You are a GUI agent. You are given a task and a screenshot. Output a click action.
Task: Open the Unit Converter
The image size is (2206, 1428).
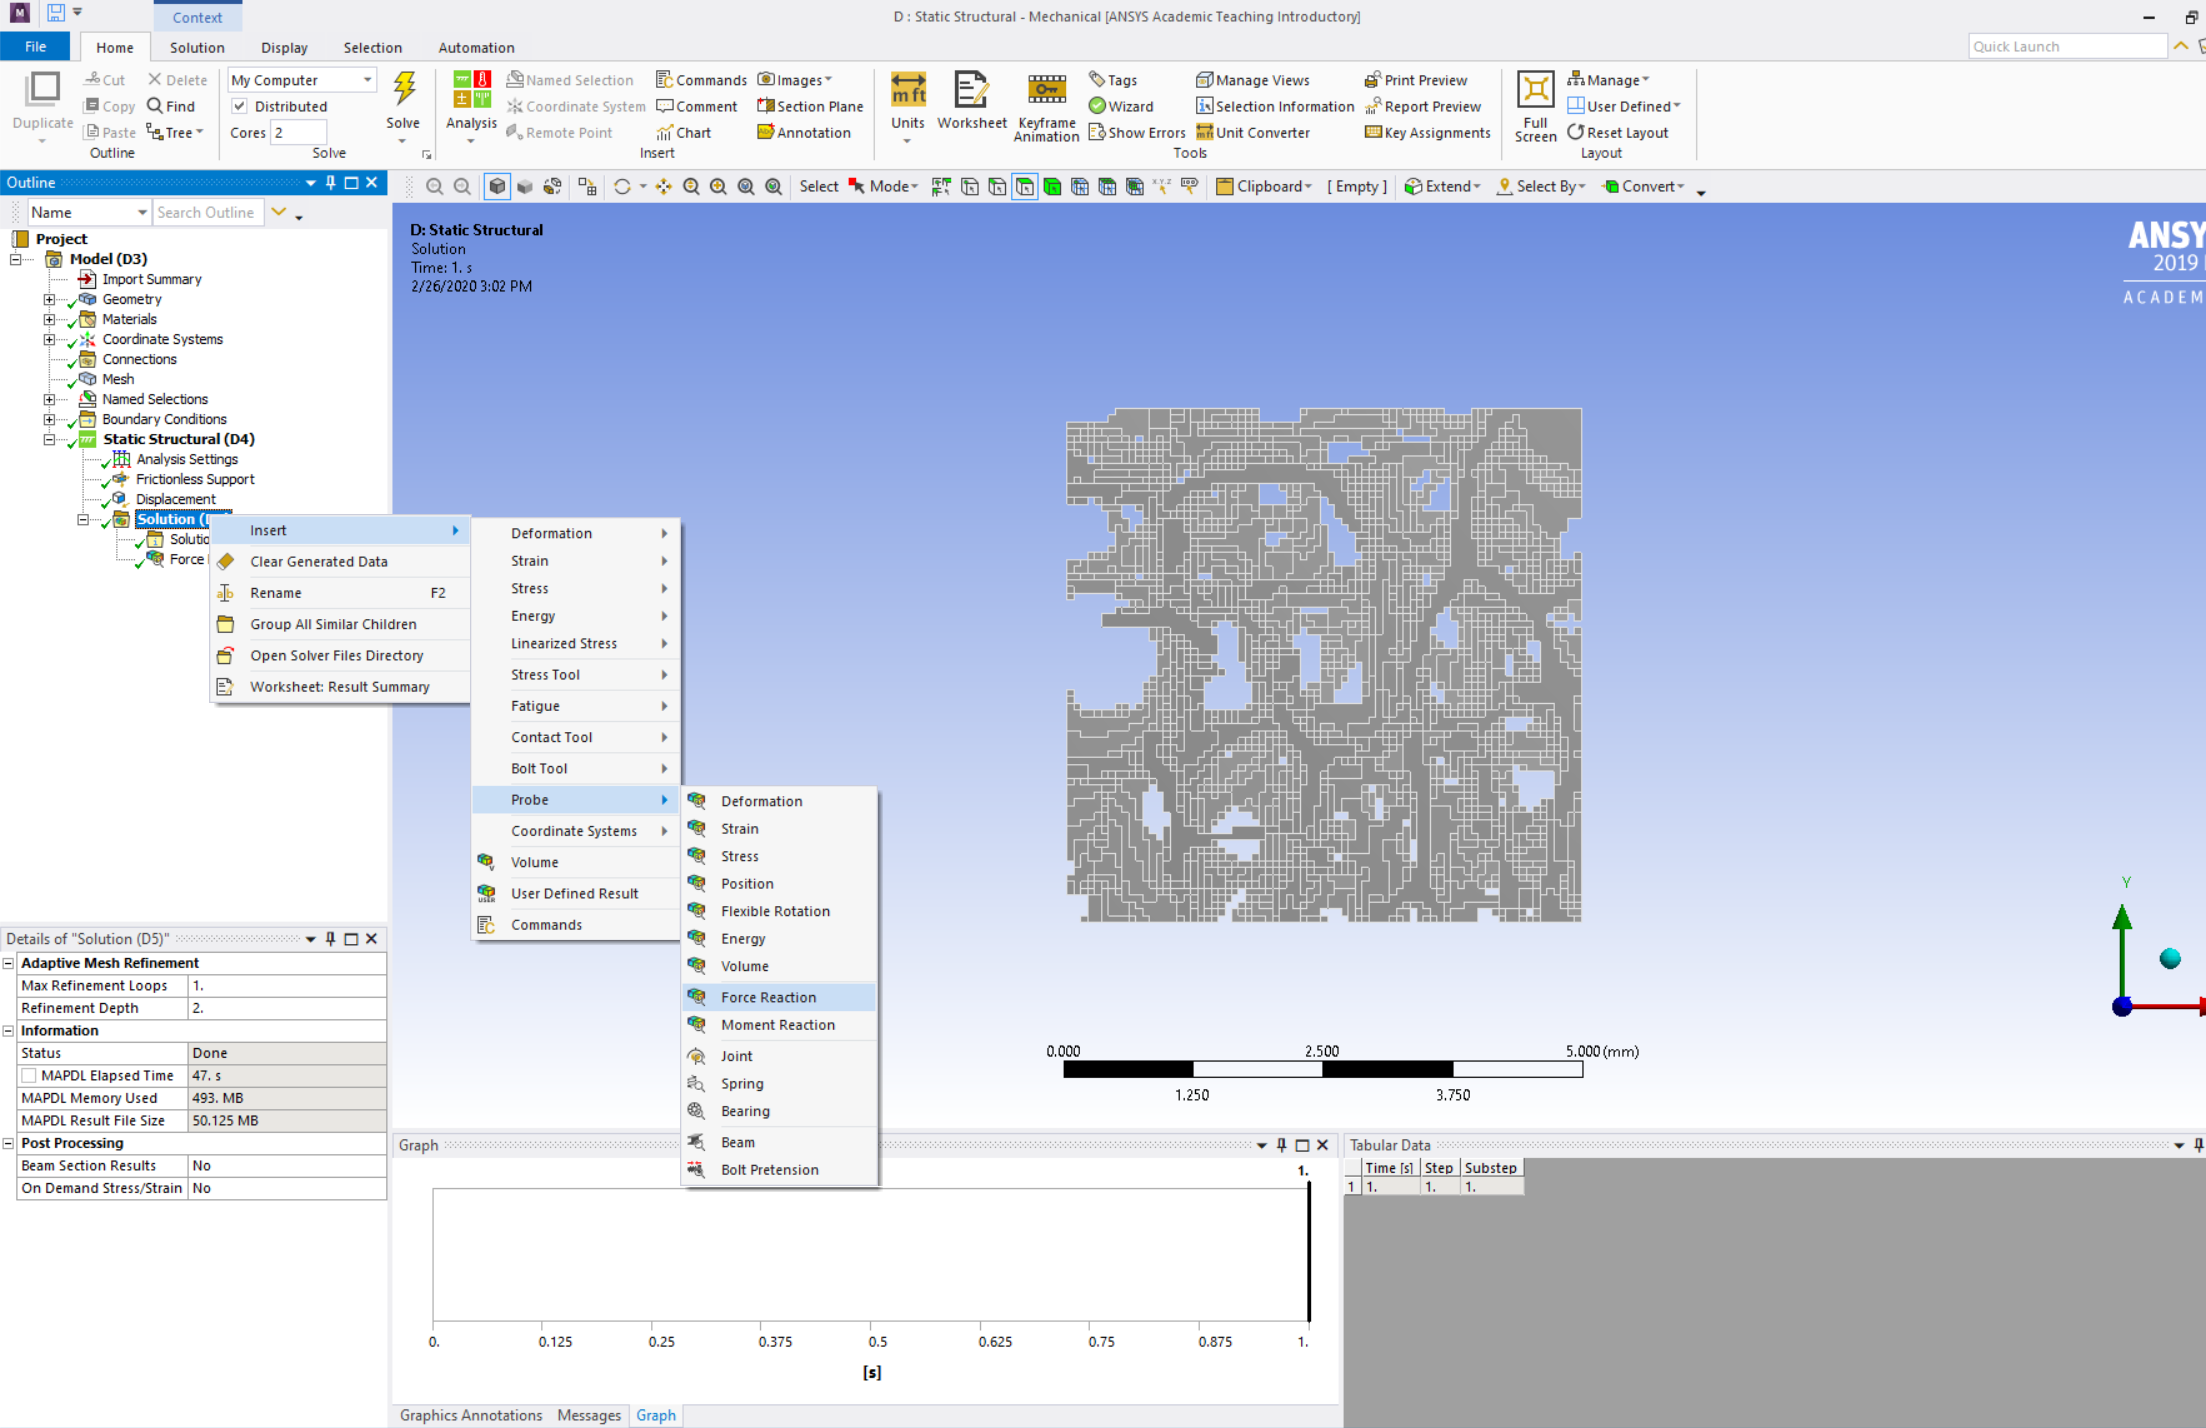[x=1253, y=132]
